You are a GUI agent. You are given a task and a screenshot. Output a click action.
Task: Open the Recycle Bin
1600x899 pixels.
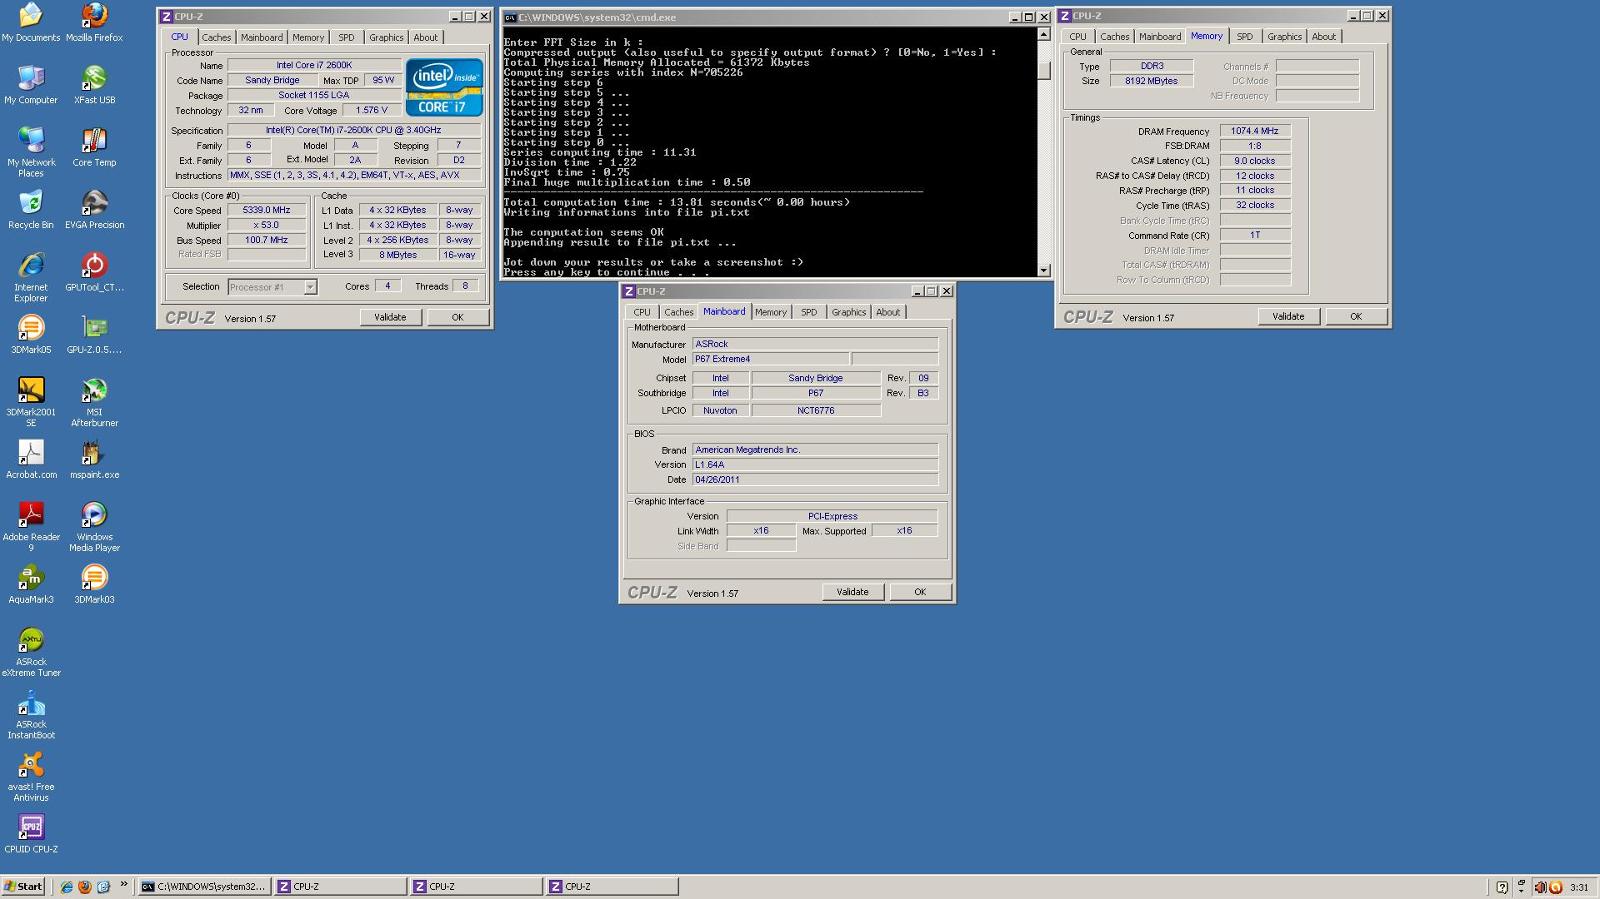tap(30, 210)
